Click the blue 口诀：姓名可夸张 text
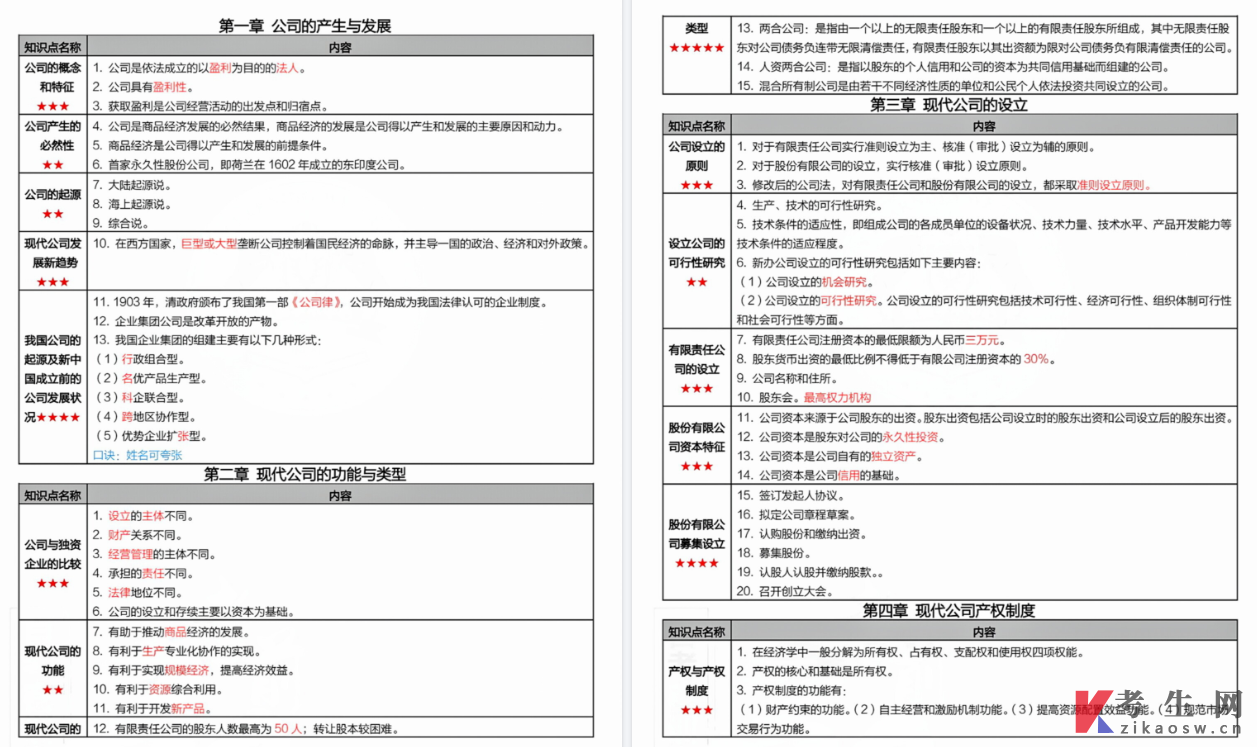Screen dimensions: 1257x747 tap(137, 455)
